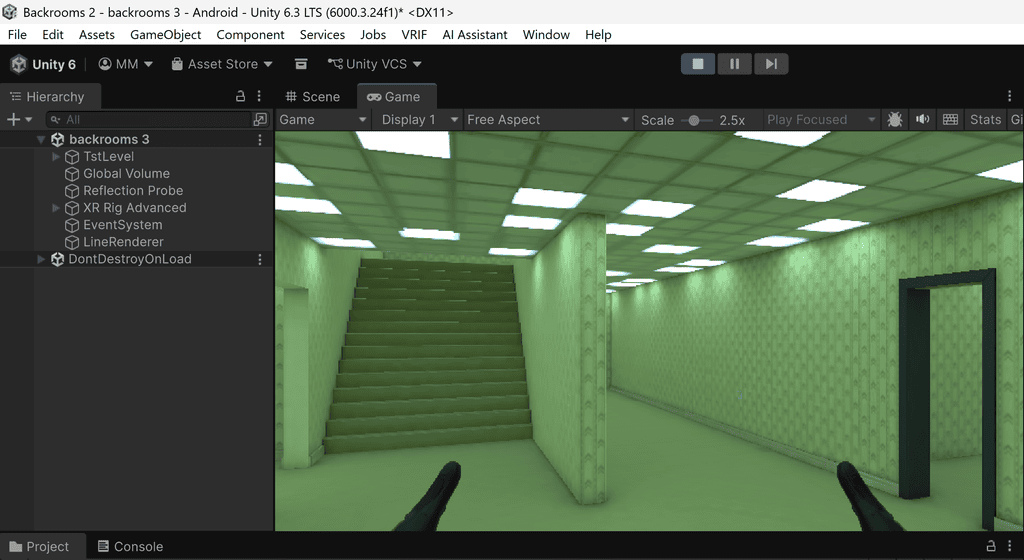Open backrooms 3 scene options menu
This screenshot has height=560, width=1024.
(x=260, y=140)
